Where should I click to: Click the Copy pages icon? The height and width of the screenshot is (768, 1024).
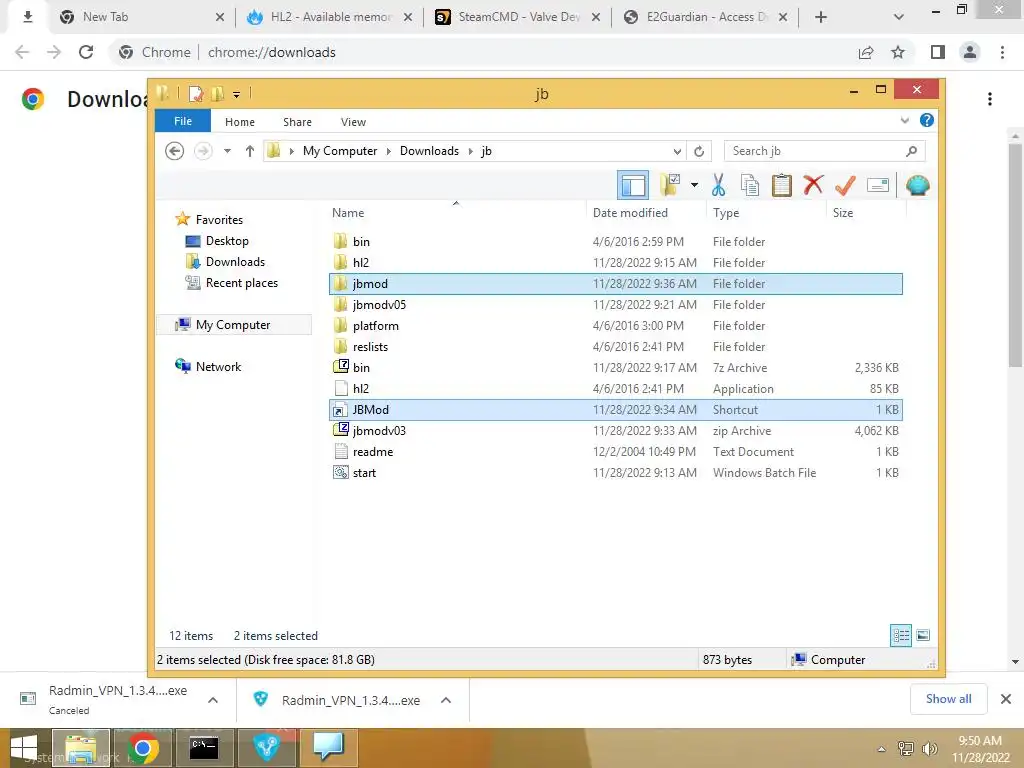coord(750,185)
